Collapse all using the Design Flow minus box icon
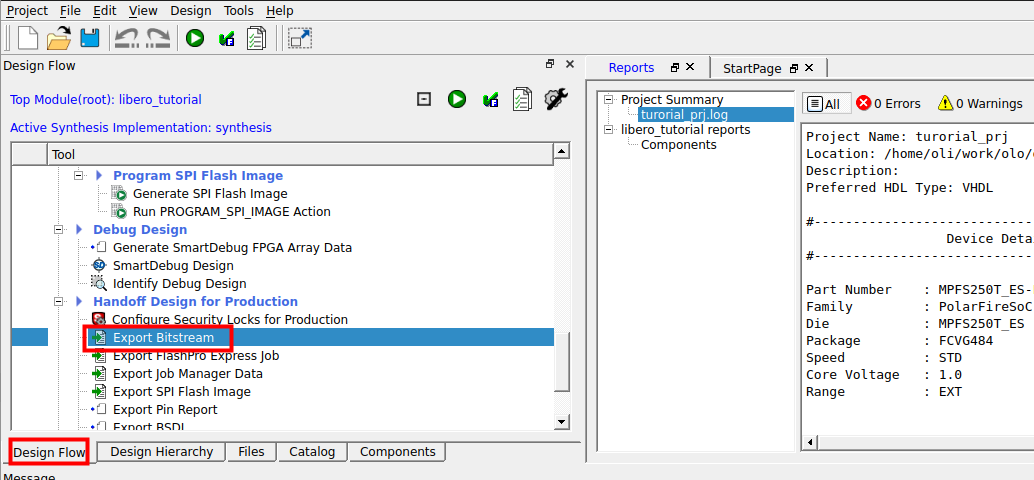Screen dimensions: 1034x480 [425, 100]
